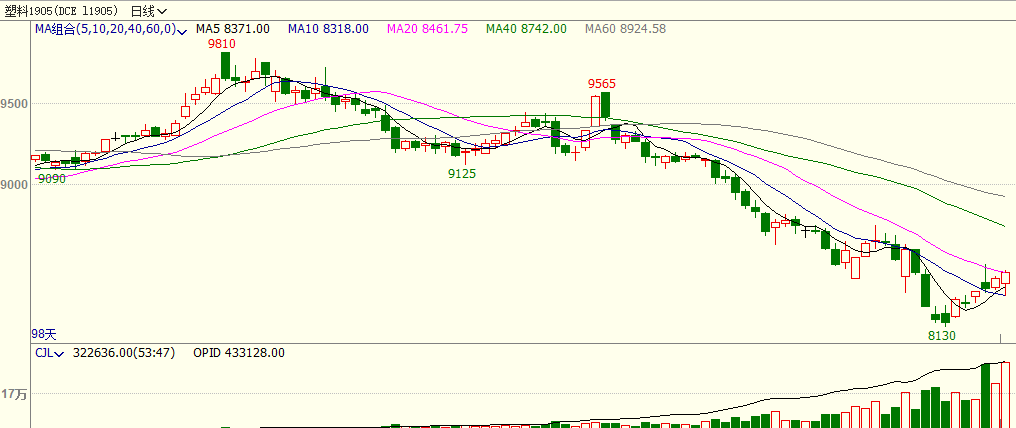Select the MA5 8371.00 label
The height and width of the screenshot is (428, 1016).
click(x=233, y=29)
